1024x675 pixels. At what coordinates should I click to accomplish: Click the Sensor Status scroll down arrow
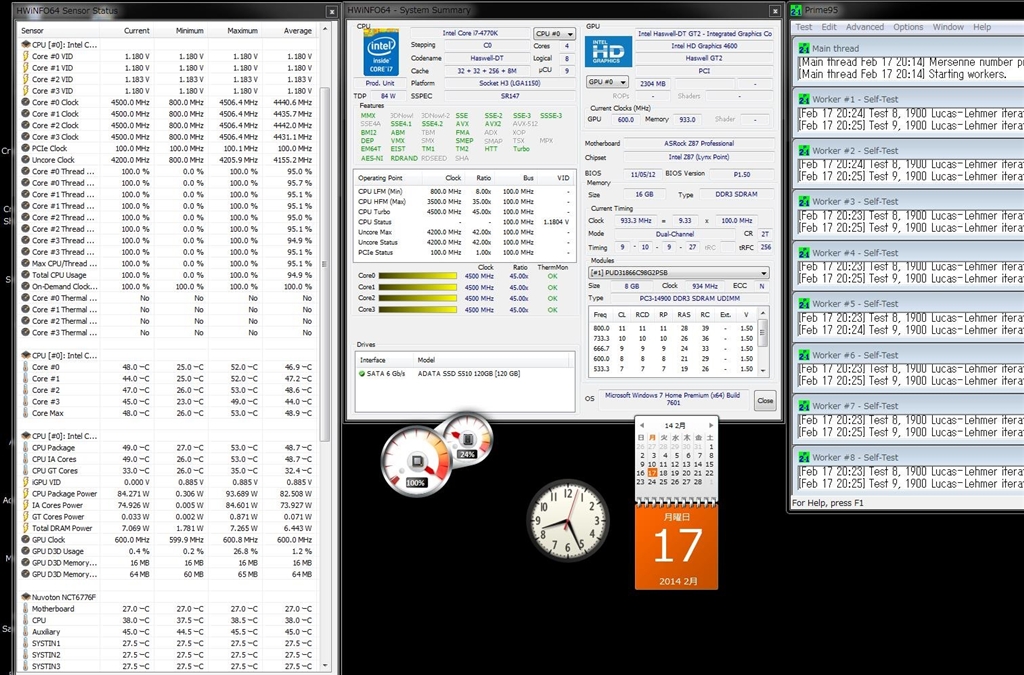tap(325, 666)
